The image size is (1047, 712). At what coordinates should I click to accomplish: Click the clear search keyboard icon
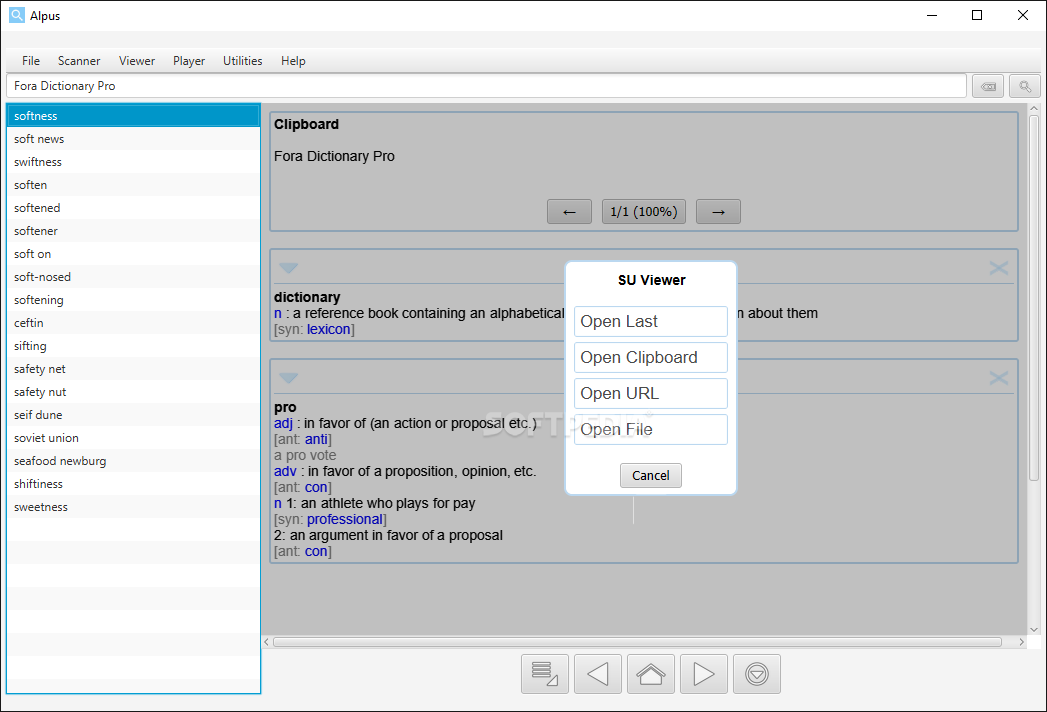point(988,86)
